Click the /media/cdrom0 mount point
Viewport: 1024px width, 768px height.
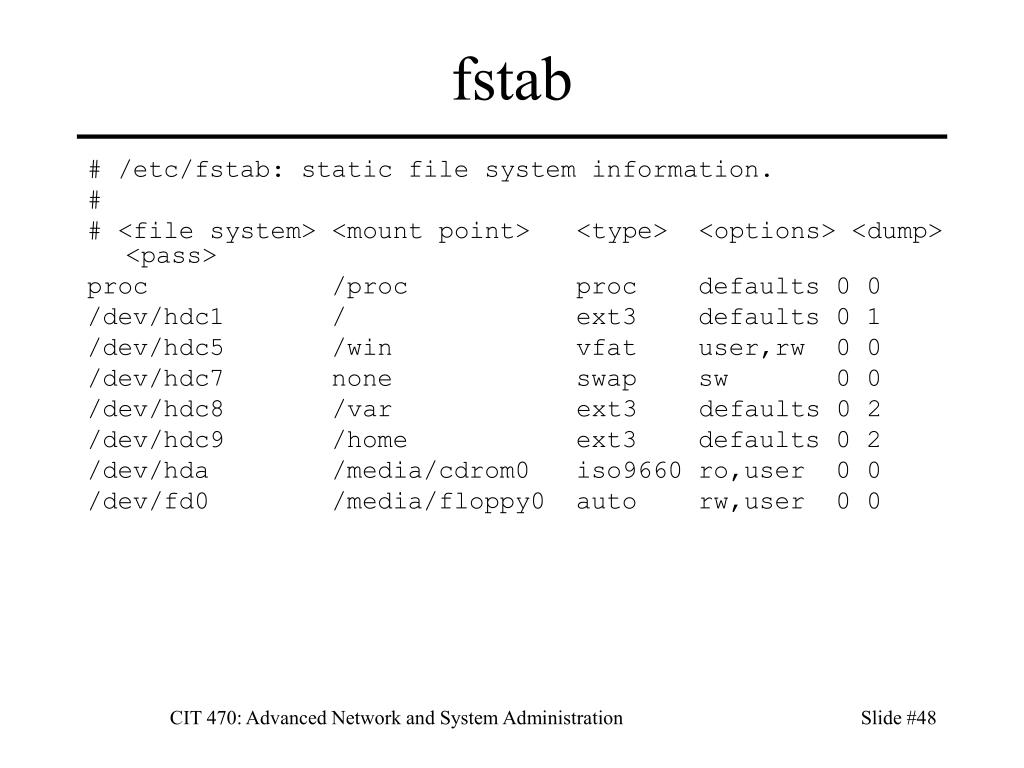point(430,470)
